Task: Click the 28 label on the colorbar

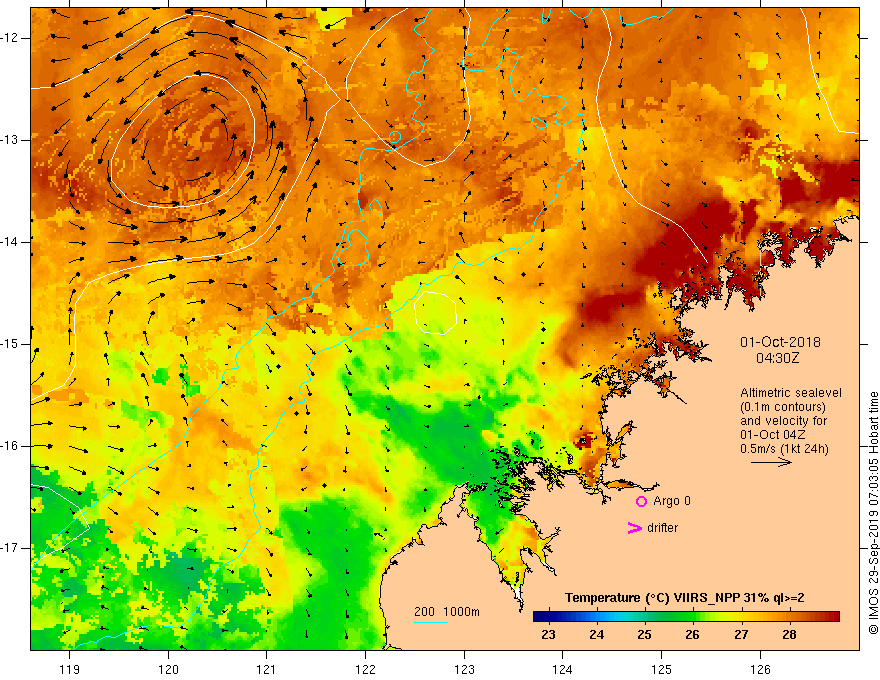Action: pyautogui.click(x=789, y=635)
